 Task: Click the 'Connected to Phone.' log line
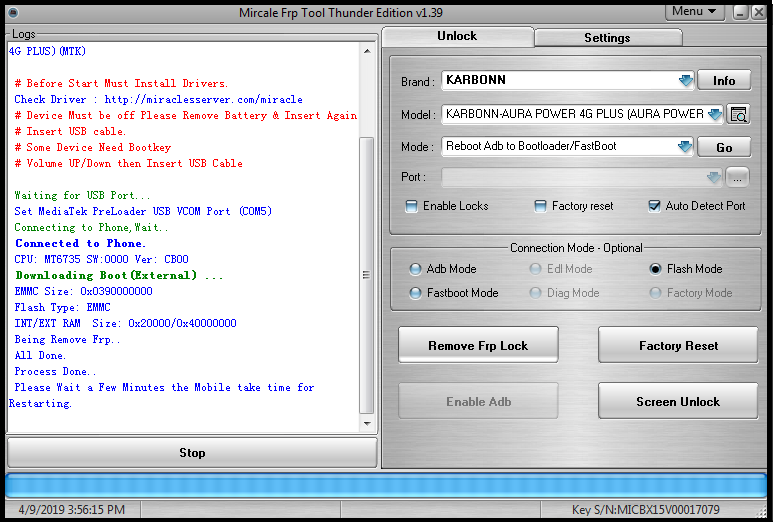[80, 243]
